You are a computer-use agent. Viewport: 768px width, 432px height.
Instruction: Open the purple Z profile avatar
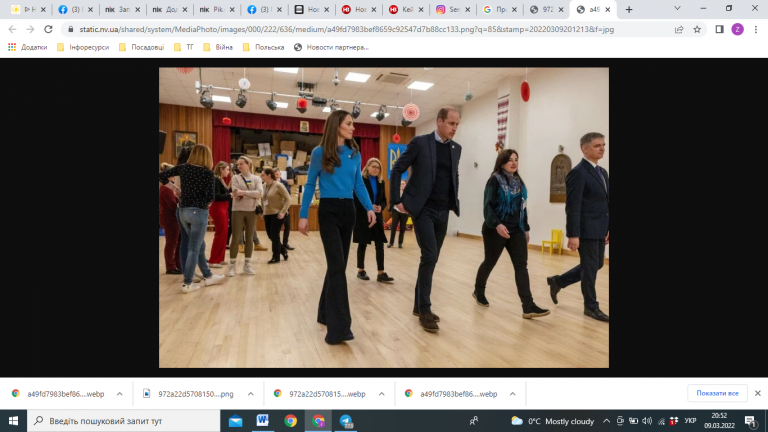click(x=737, y=29)
